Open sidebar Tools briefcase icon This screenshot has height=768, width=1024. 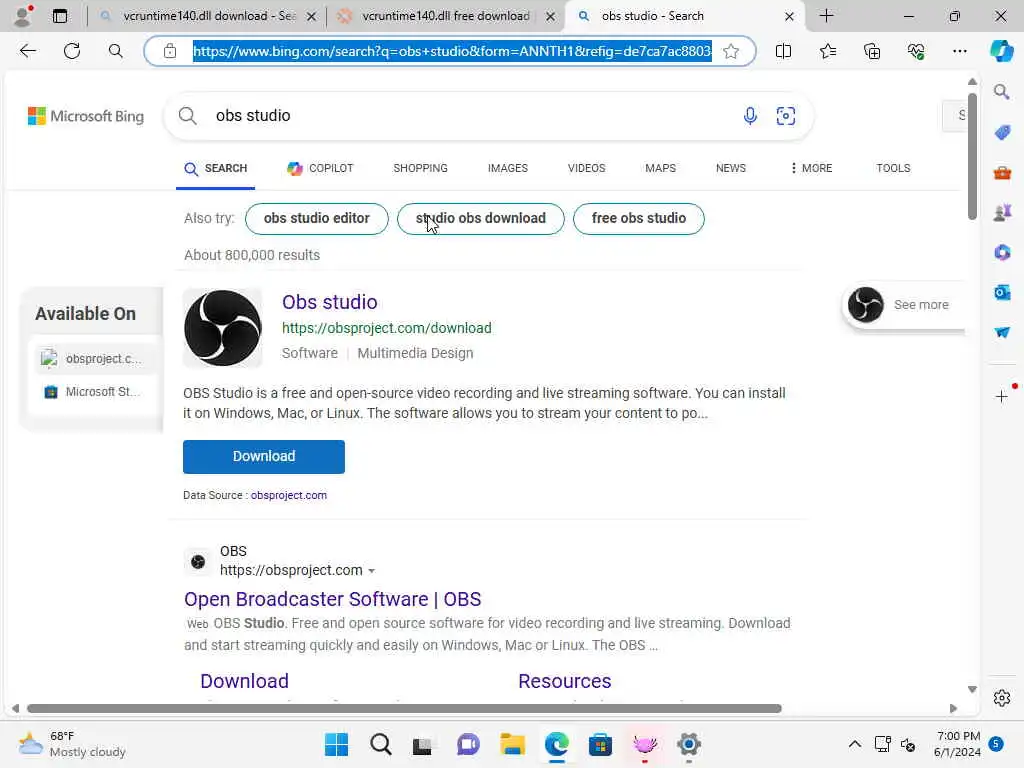click(1002, 173)
